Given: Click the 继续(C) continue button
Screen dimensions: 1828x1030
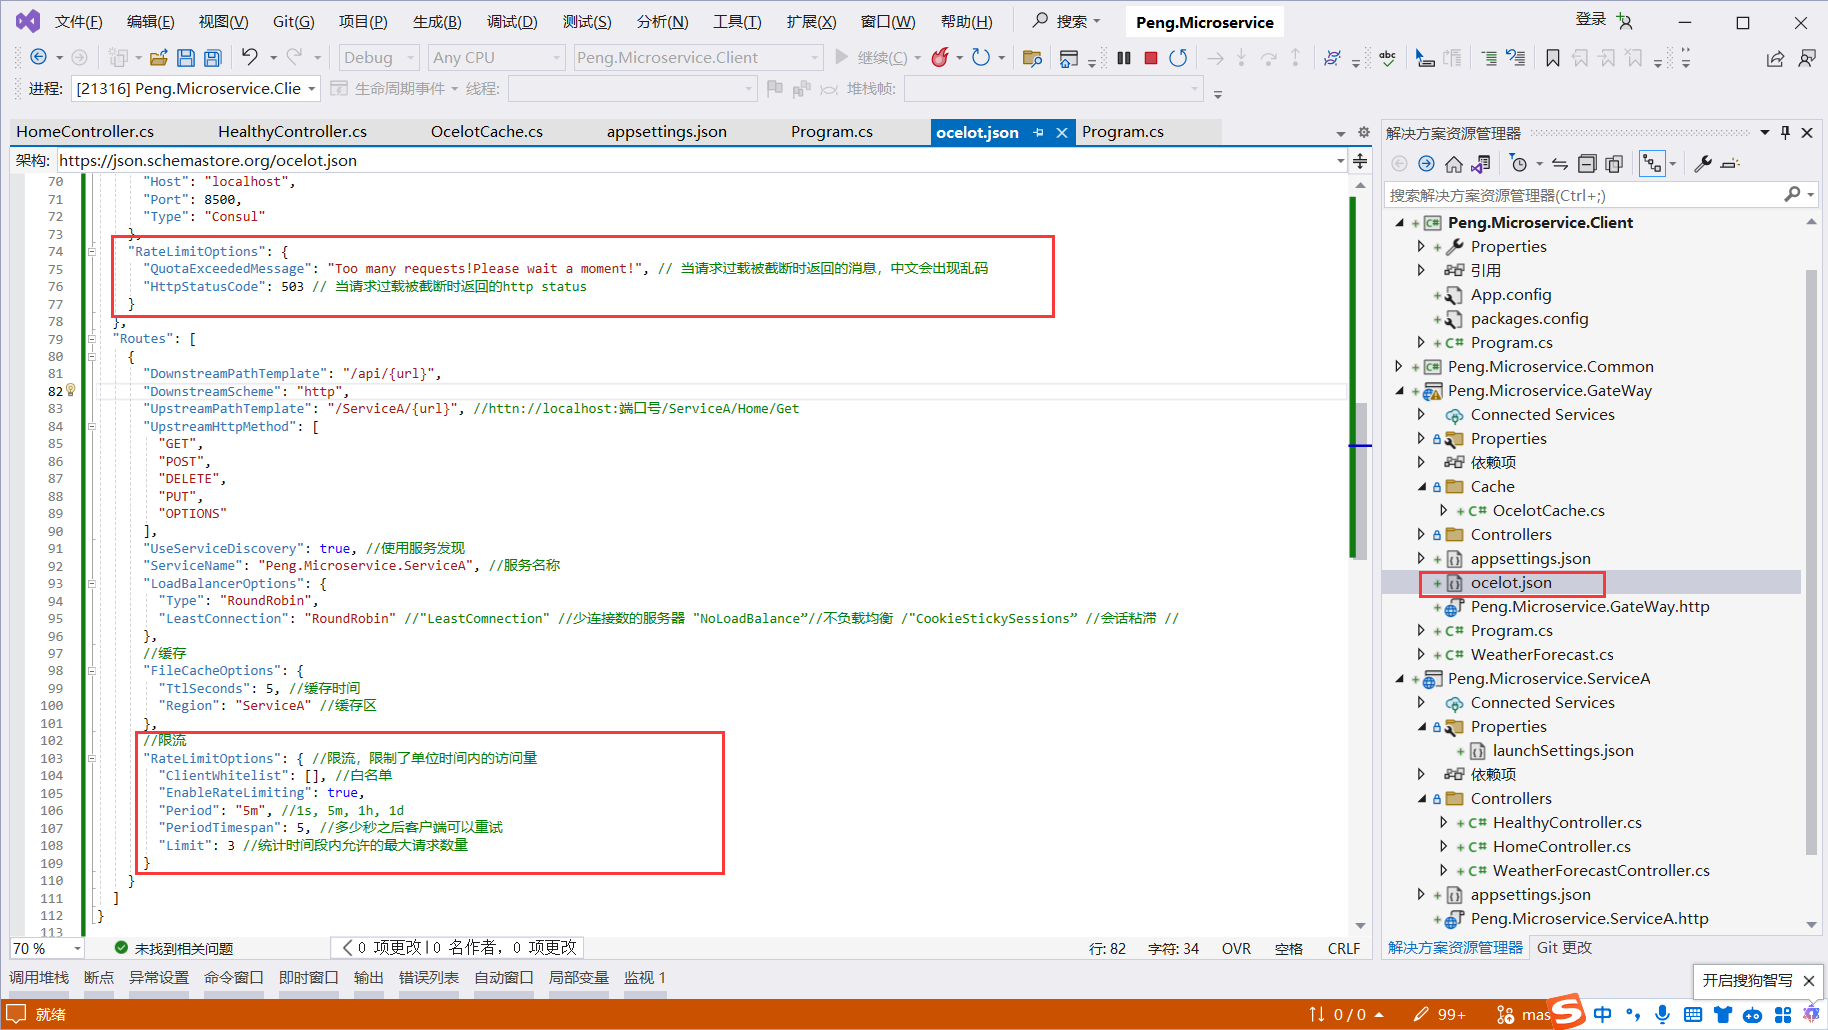Looking at the screenshot, I should point(871,58).
